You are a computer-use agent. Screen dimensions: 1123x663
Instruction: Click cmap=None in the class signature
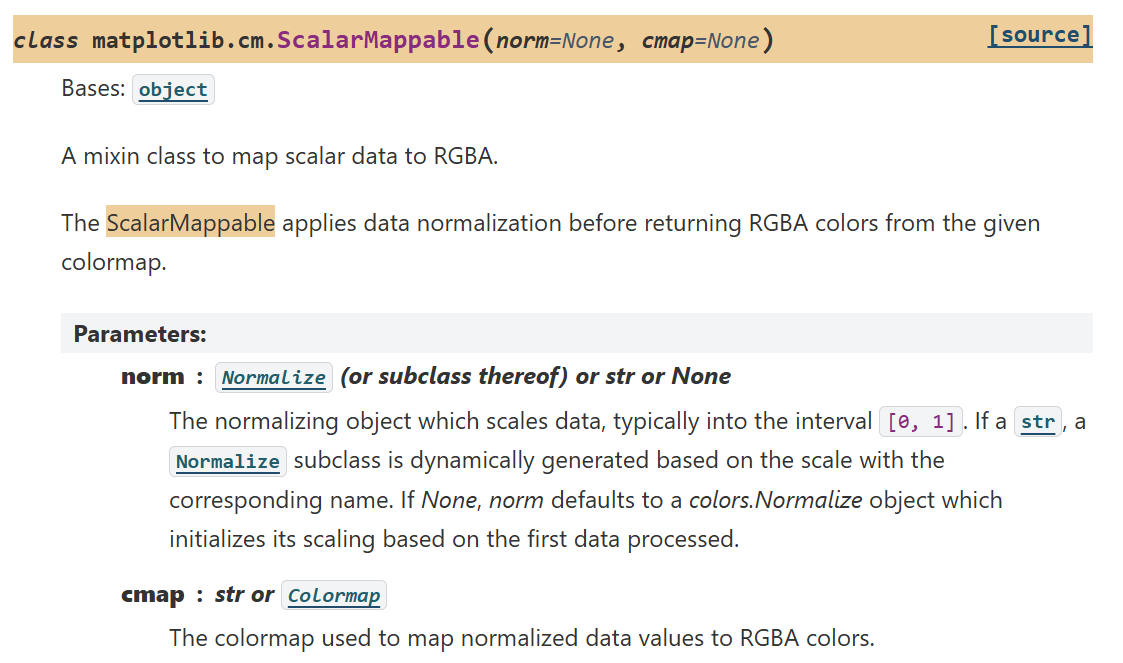pos(700,40)
